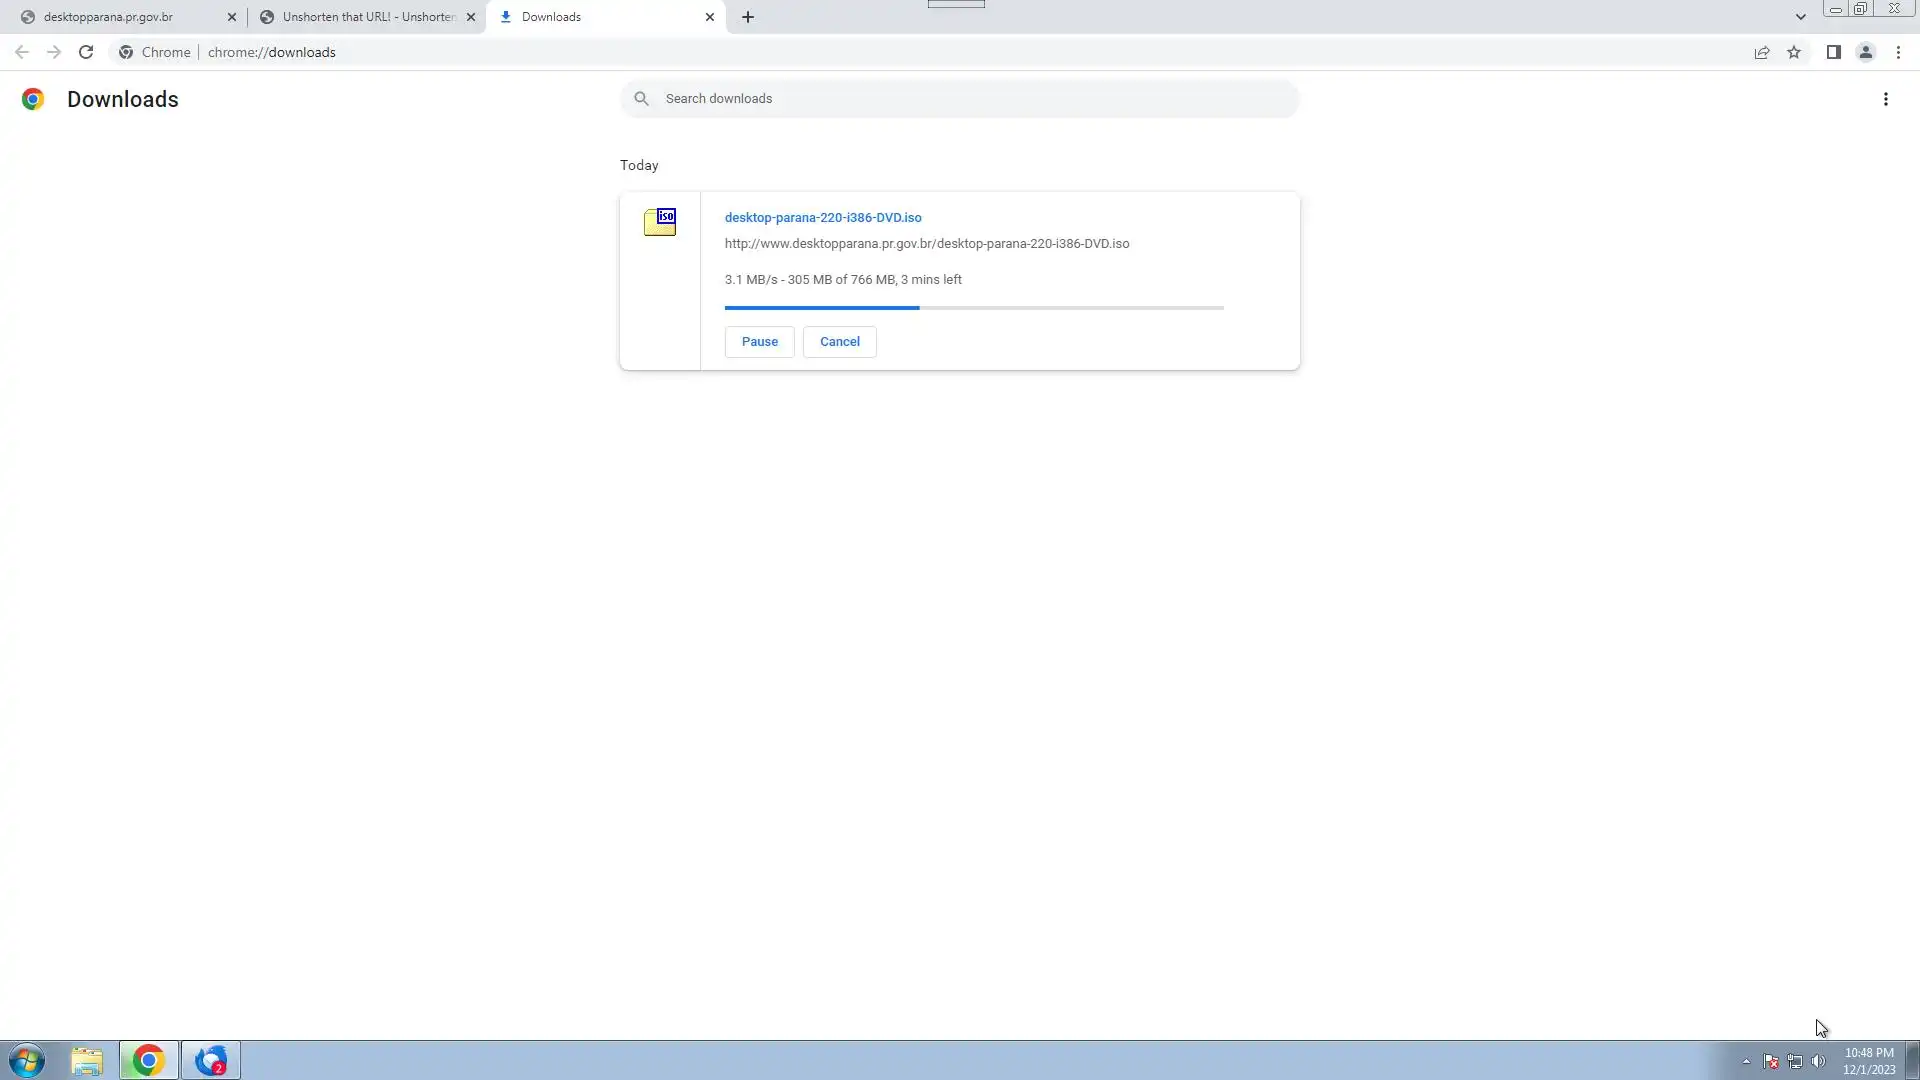Open the share page icon

1762,52
